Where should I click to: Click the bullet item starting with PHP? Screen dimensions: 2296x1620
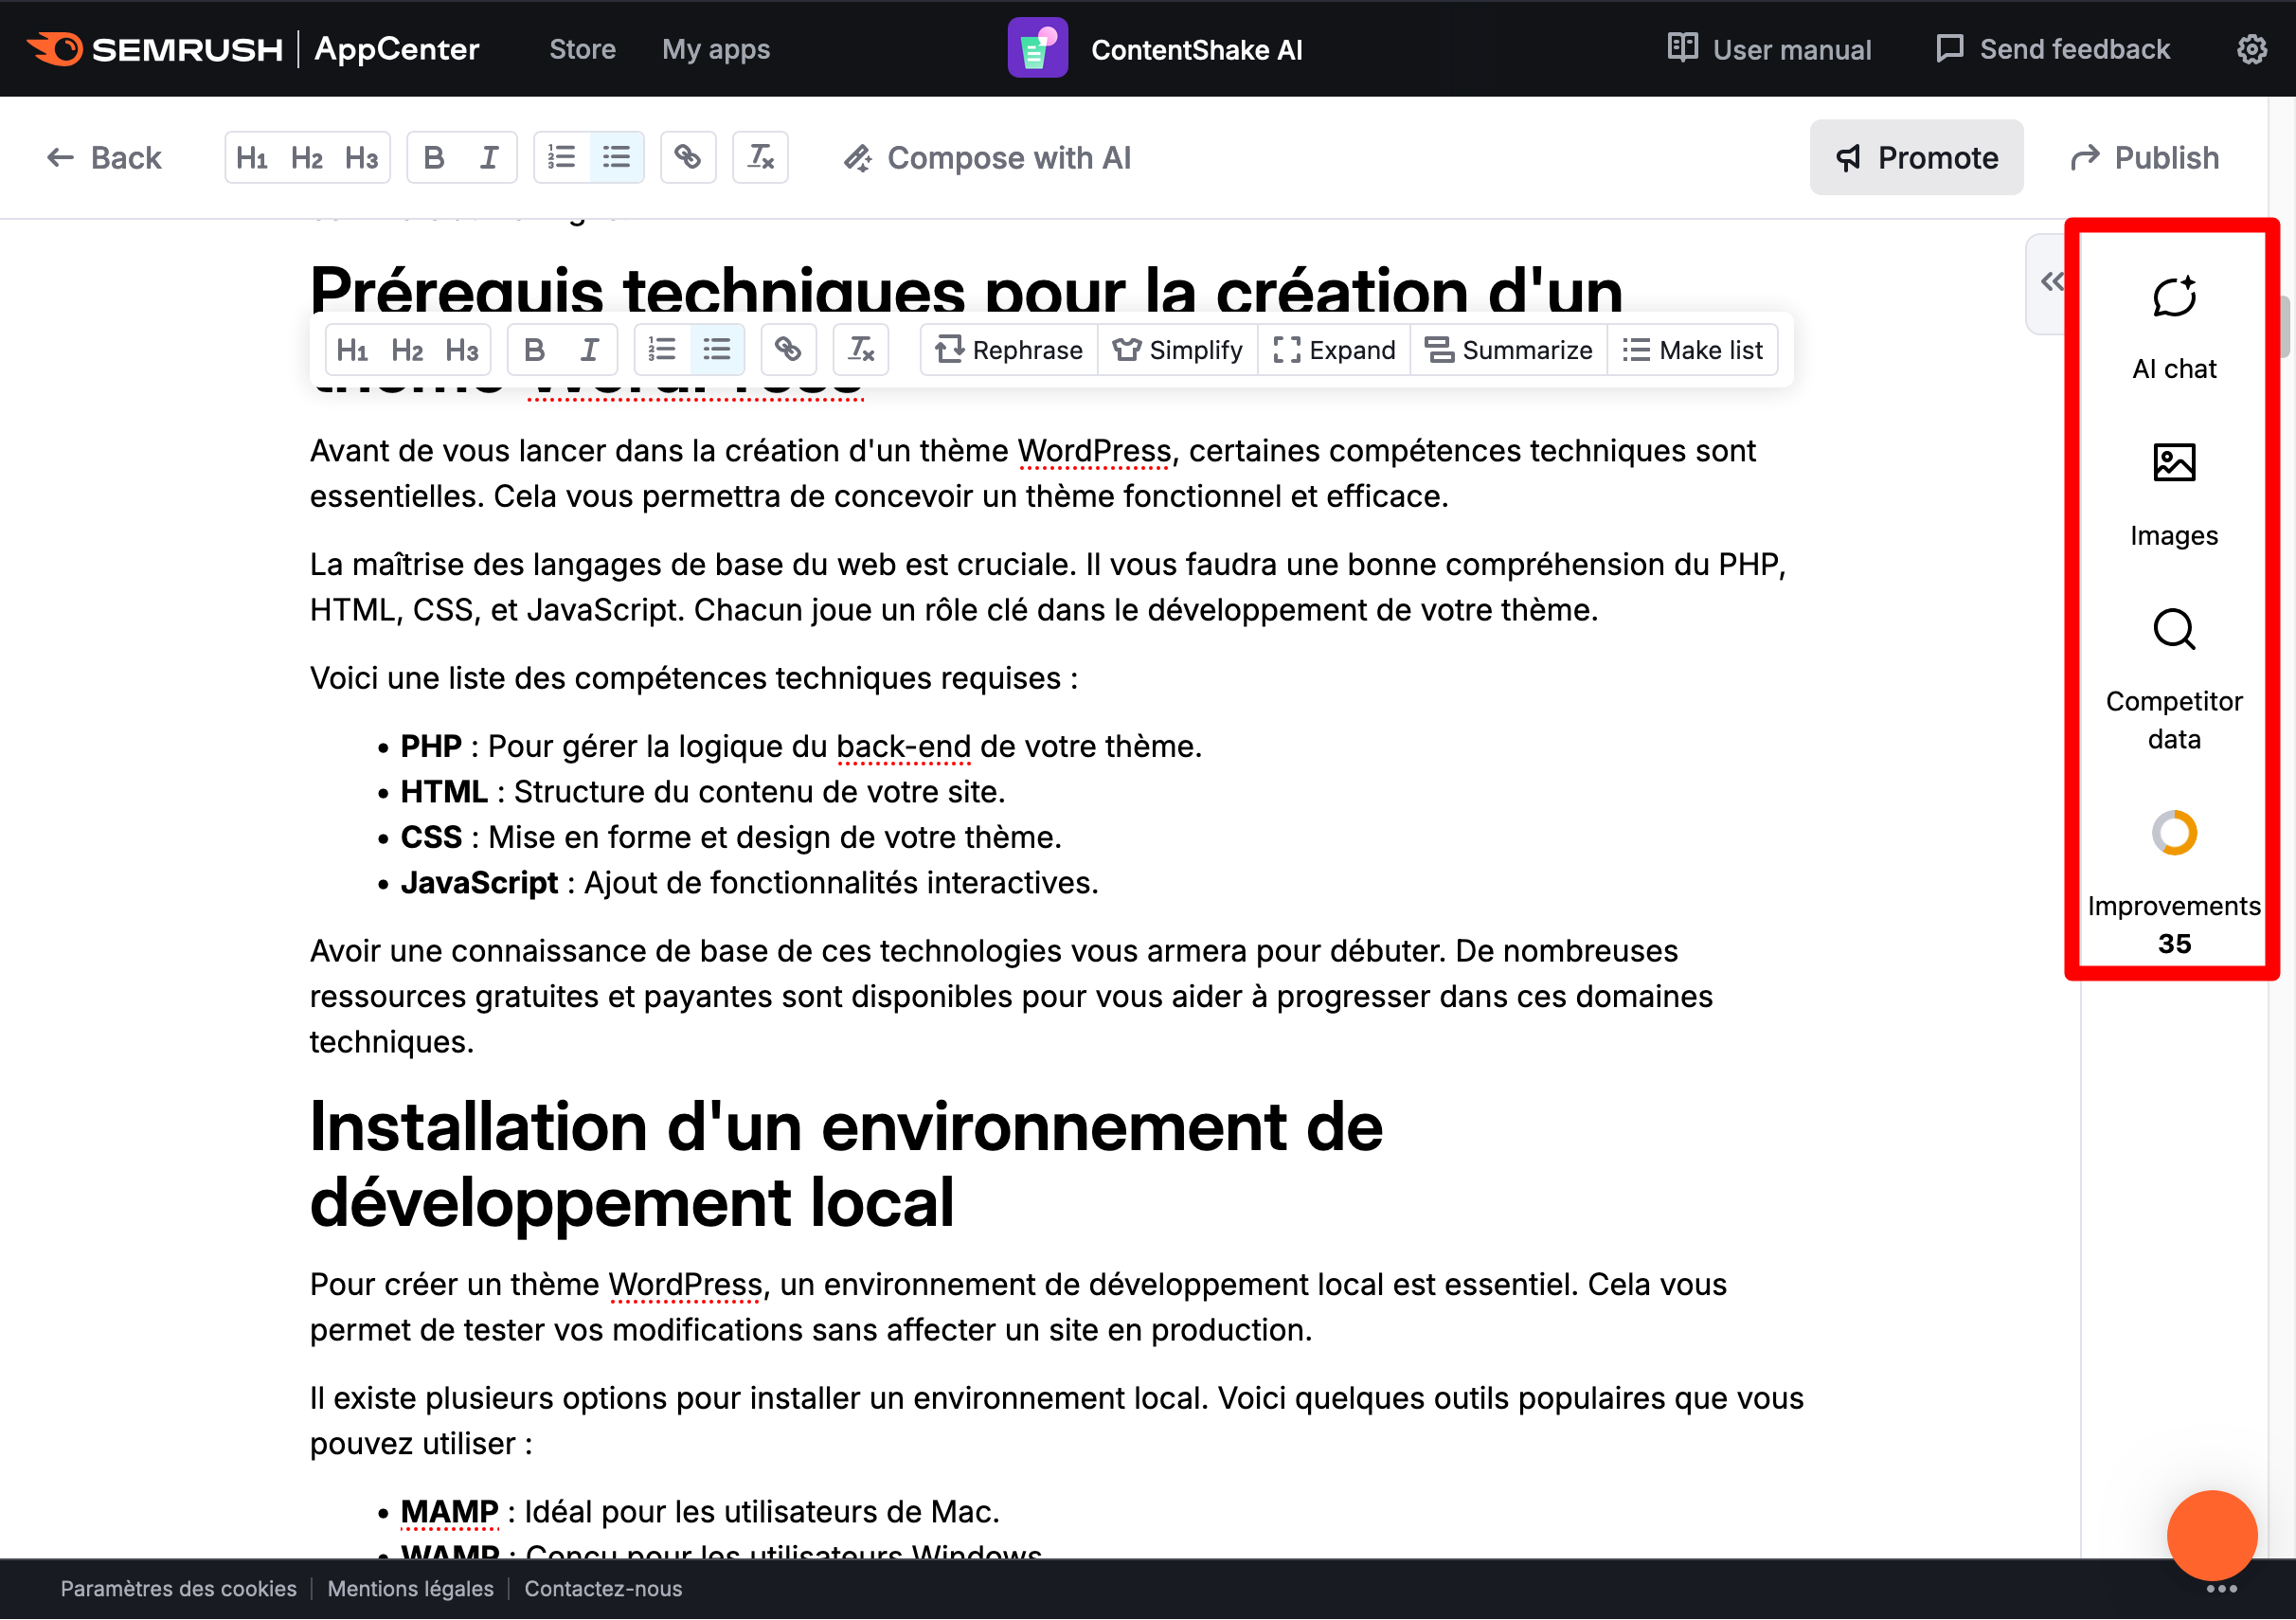click(800, 746)
